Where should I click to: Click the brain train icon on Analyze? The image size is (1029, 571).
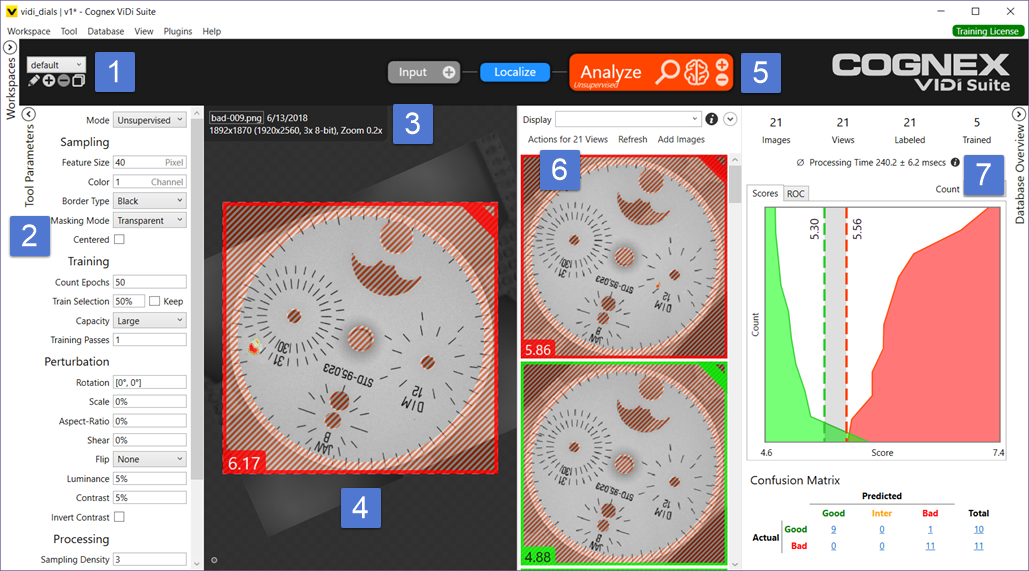(696, 72)
